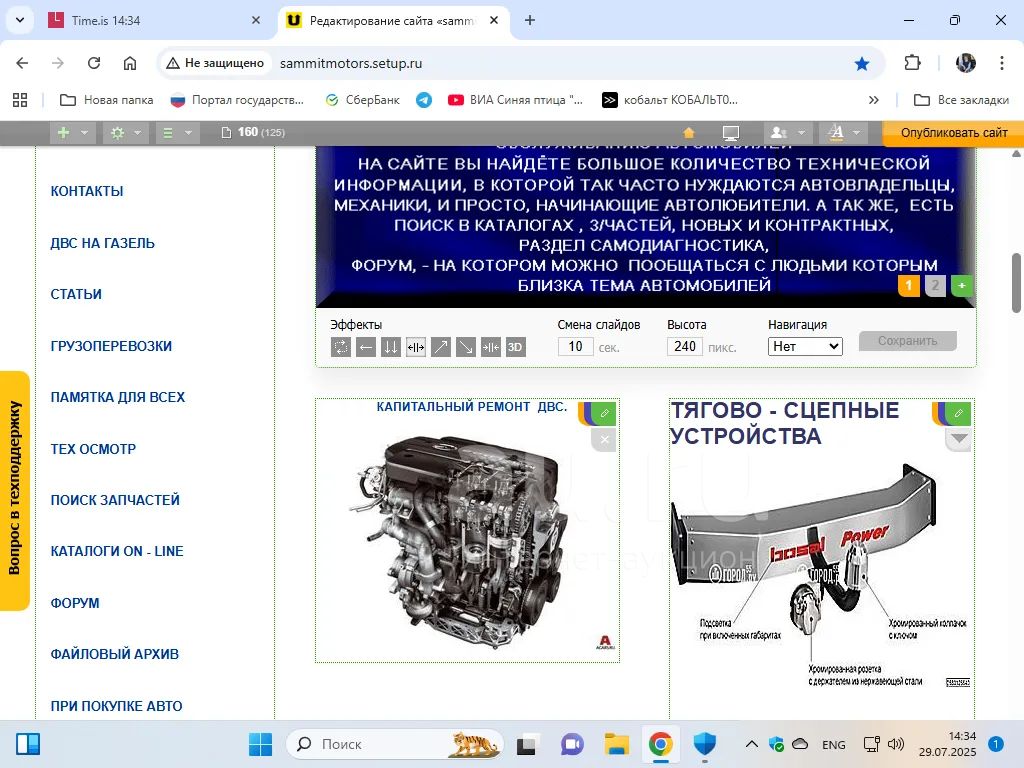The width and height of the screenshot is (1024, 768).
Task: Click the green add-slide plus button
Action: tap(962, 285)
